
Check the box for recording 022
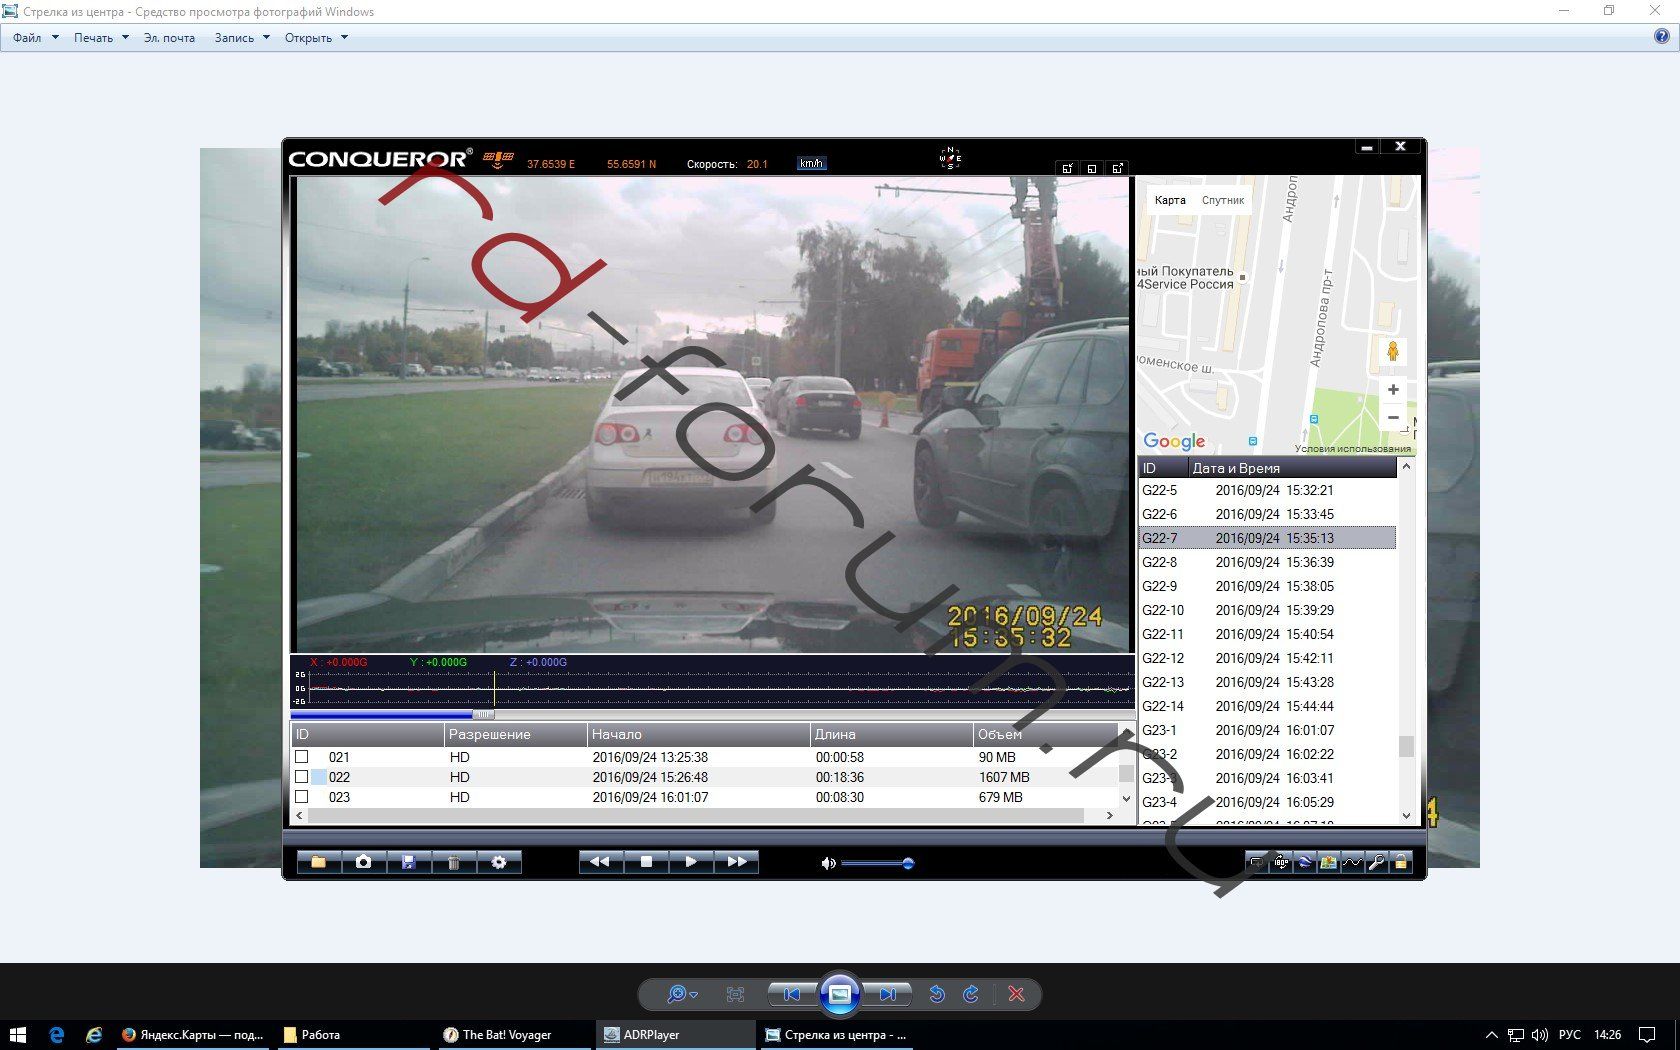pos(302,777)
